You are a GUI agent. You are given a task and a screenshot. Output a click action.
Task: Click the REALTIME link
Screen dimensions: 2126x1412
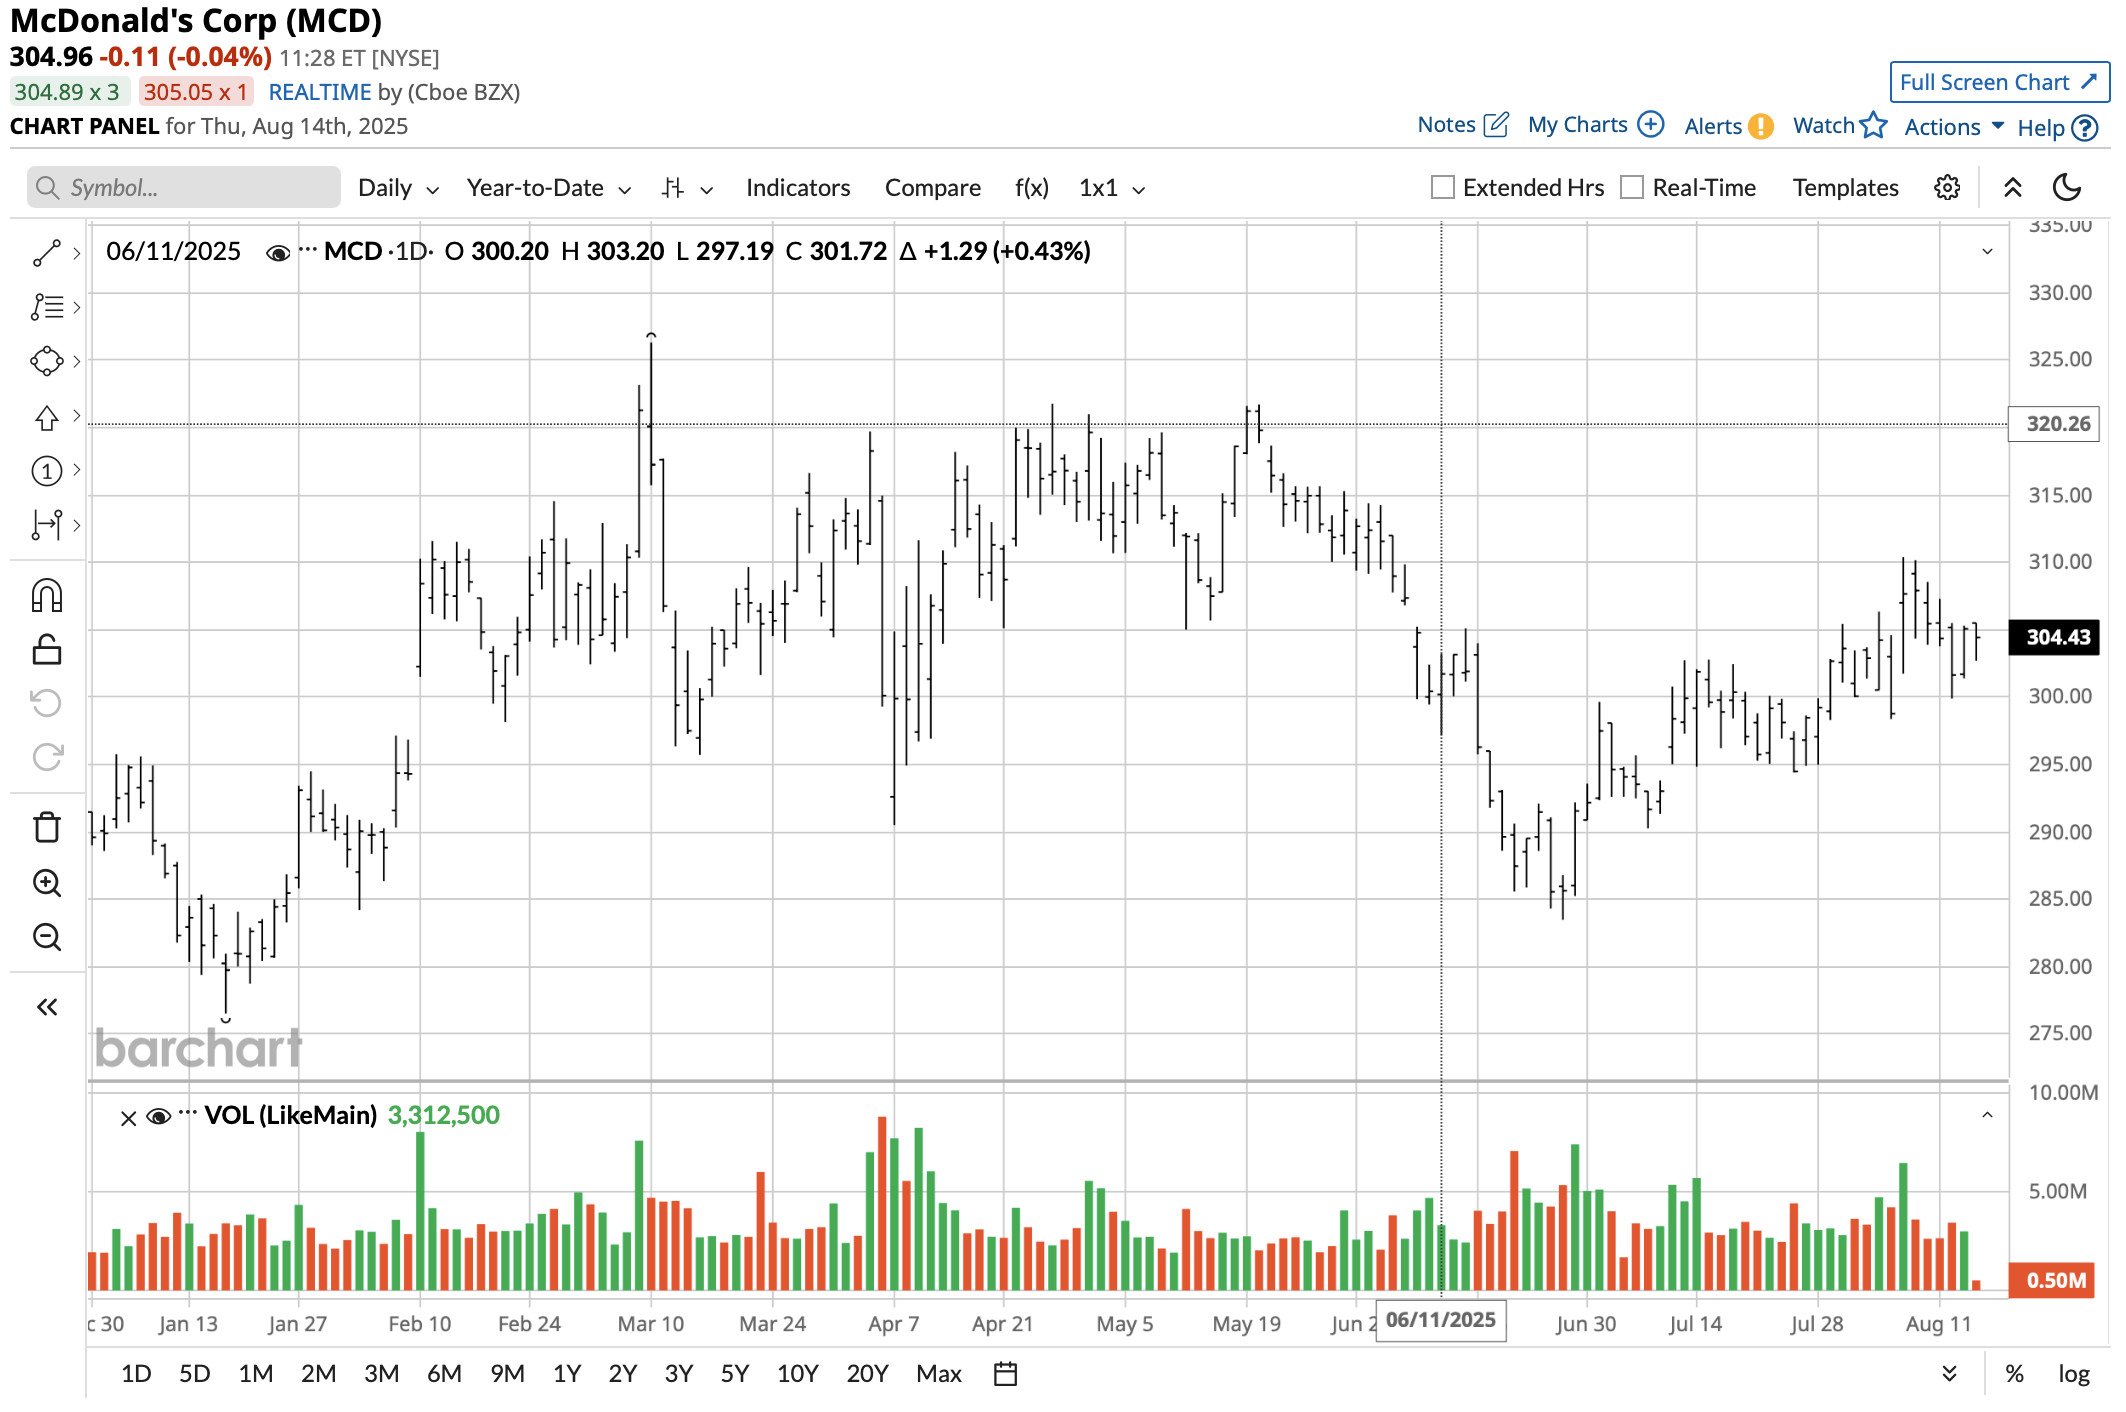tap(320, 92)
